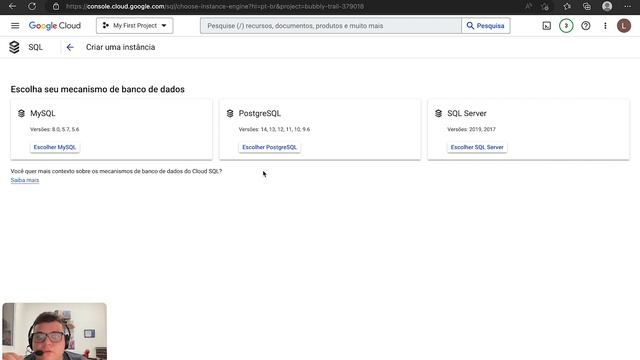Open the browser collections icon
The image size is (640, 360).
click(x=587, y=7)
